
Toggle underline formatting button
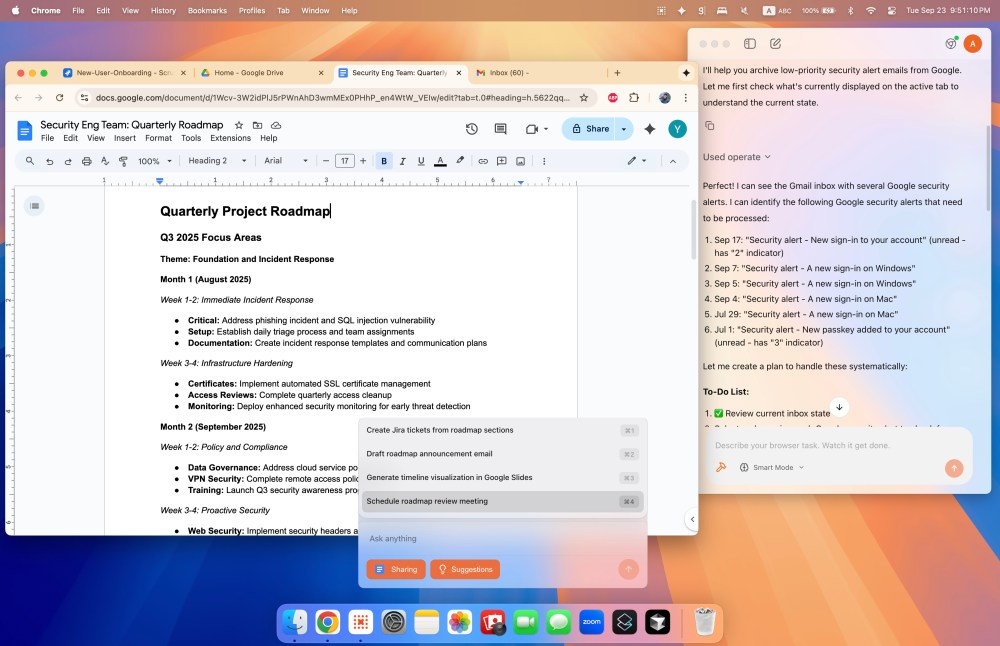420,161
